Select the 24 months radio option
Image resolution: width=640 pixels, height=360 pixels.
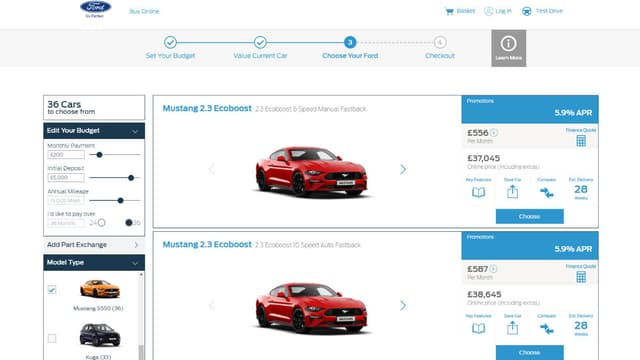(102, 222)
